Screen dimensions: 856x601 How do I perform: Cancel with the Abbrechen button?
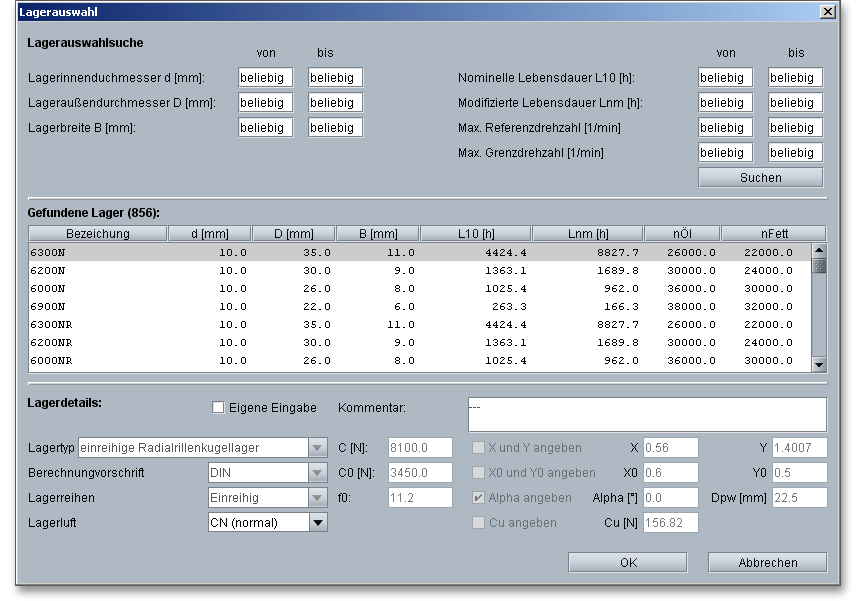767,562
